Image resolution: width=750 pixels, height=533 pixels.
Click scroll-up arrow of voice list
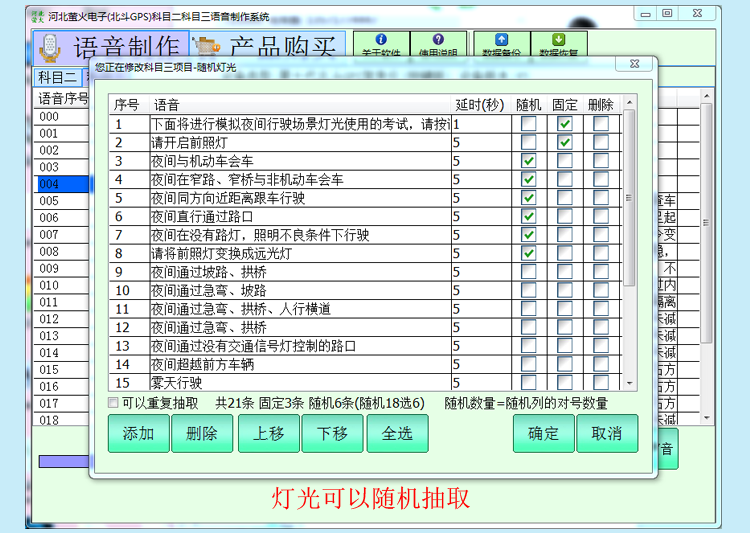629,102
